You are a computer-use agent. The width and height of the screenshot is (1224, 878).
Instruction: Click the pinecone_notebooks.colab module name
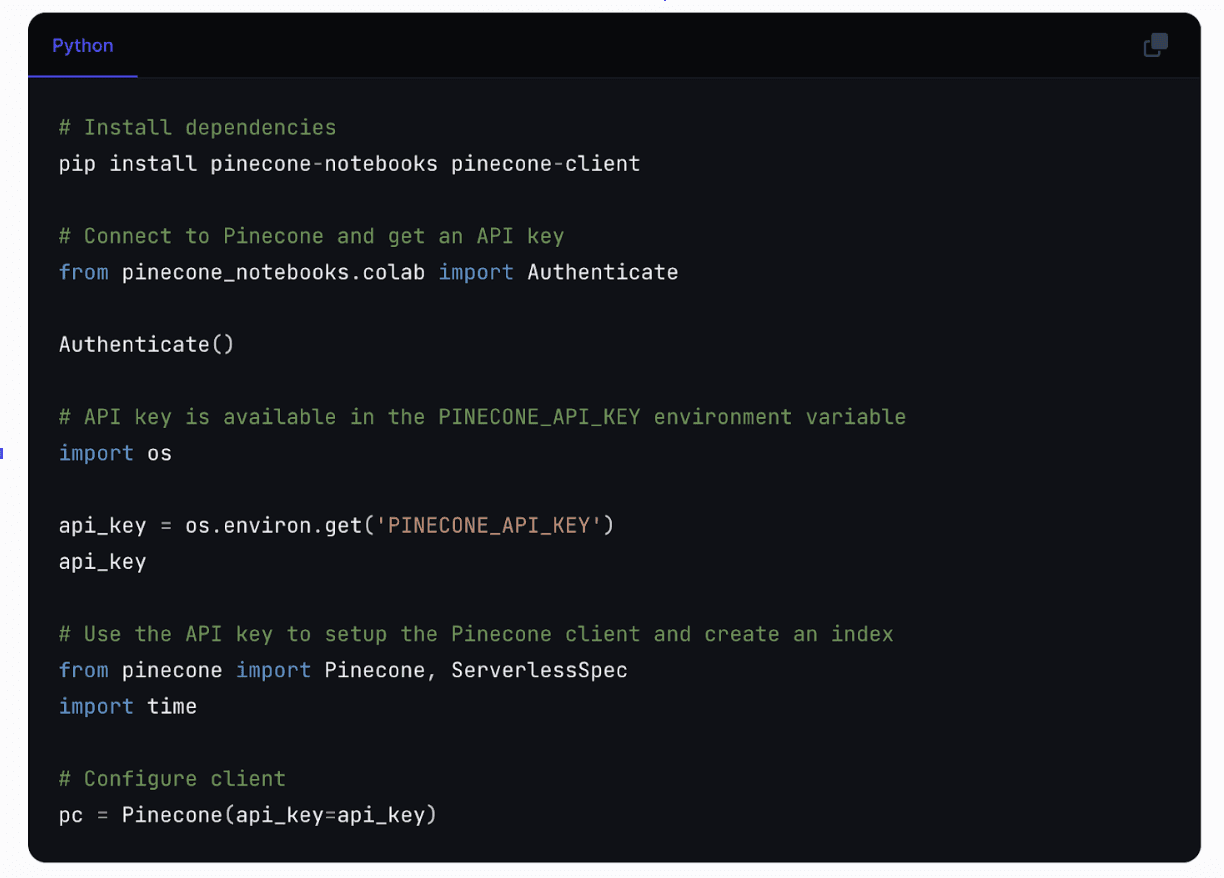pos(273,272)
